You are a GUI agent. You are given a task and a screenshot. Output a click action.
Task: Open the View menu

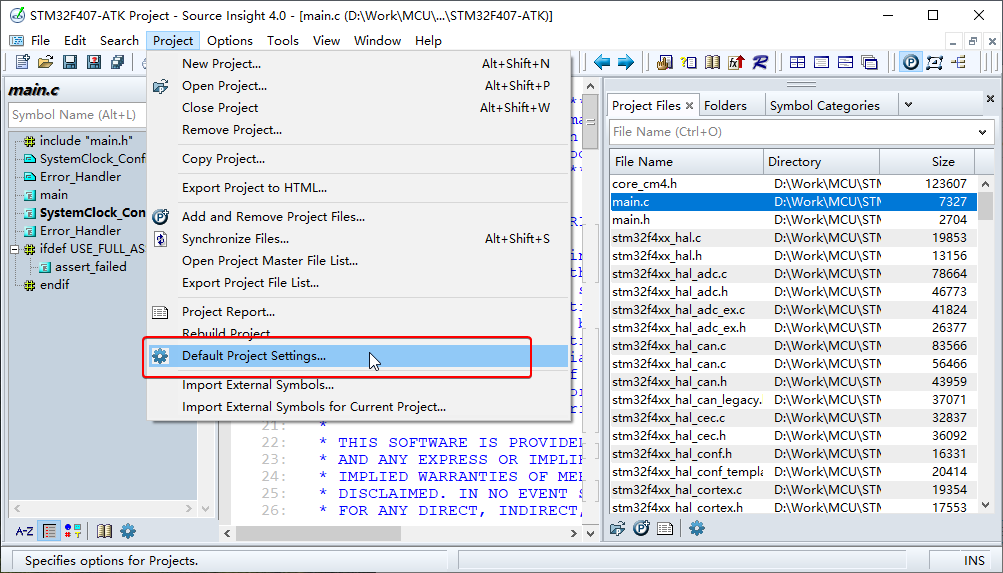tap(326, 40)
